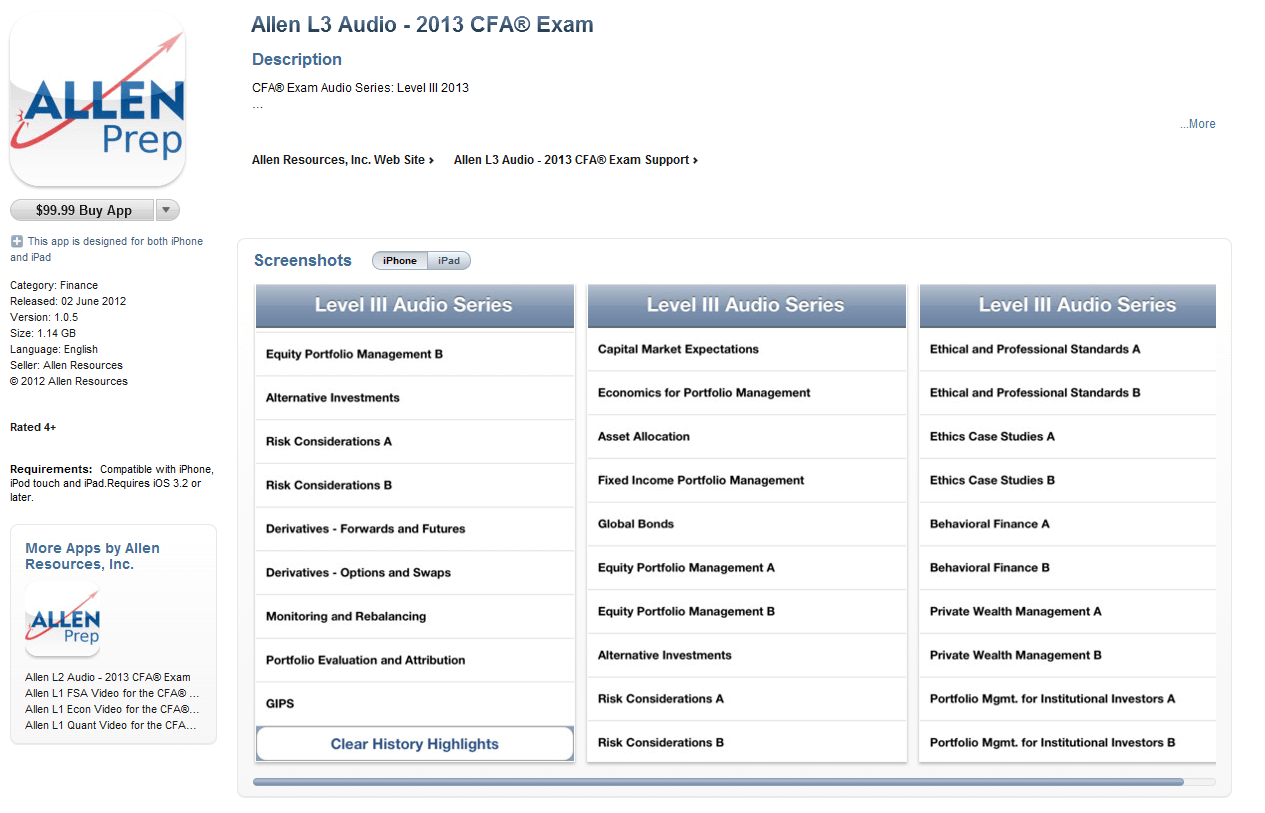
Task: Click Derivatives - Options and Swaps row
Action: (415, 573)
